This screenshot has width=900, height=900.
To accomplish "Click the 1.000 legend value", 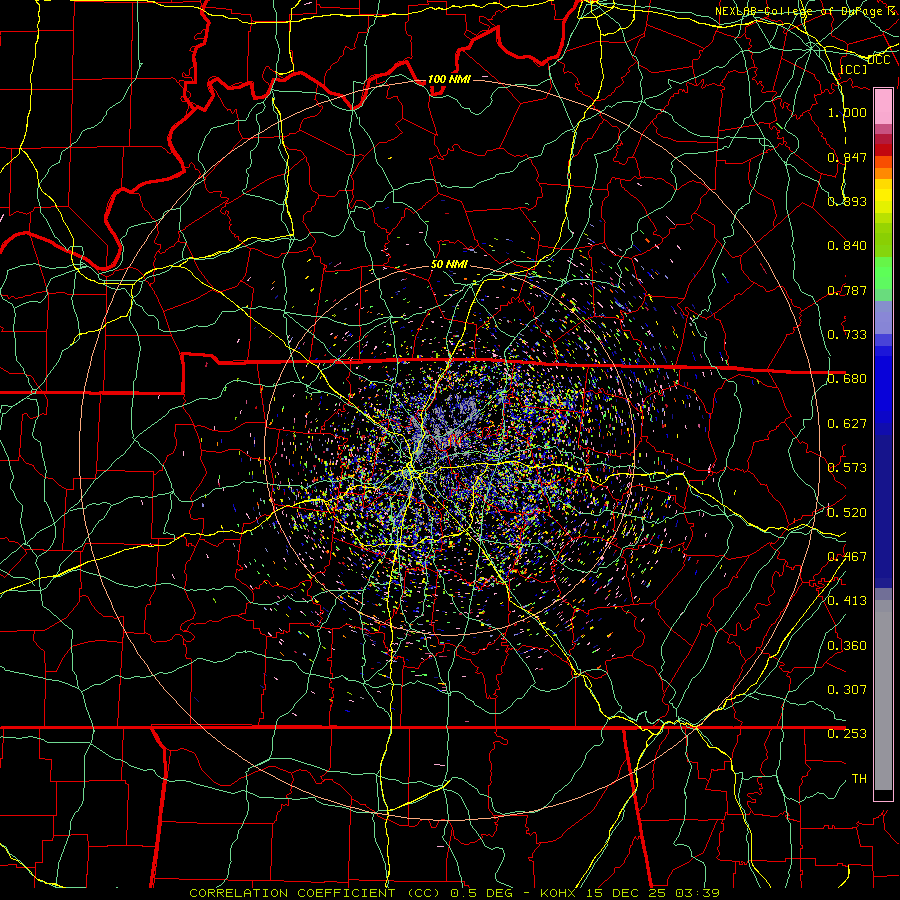I will pyautogui.click(x=847, y=112).
